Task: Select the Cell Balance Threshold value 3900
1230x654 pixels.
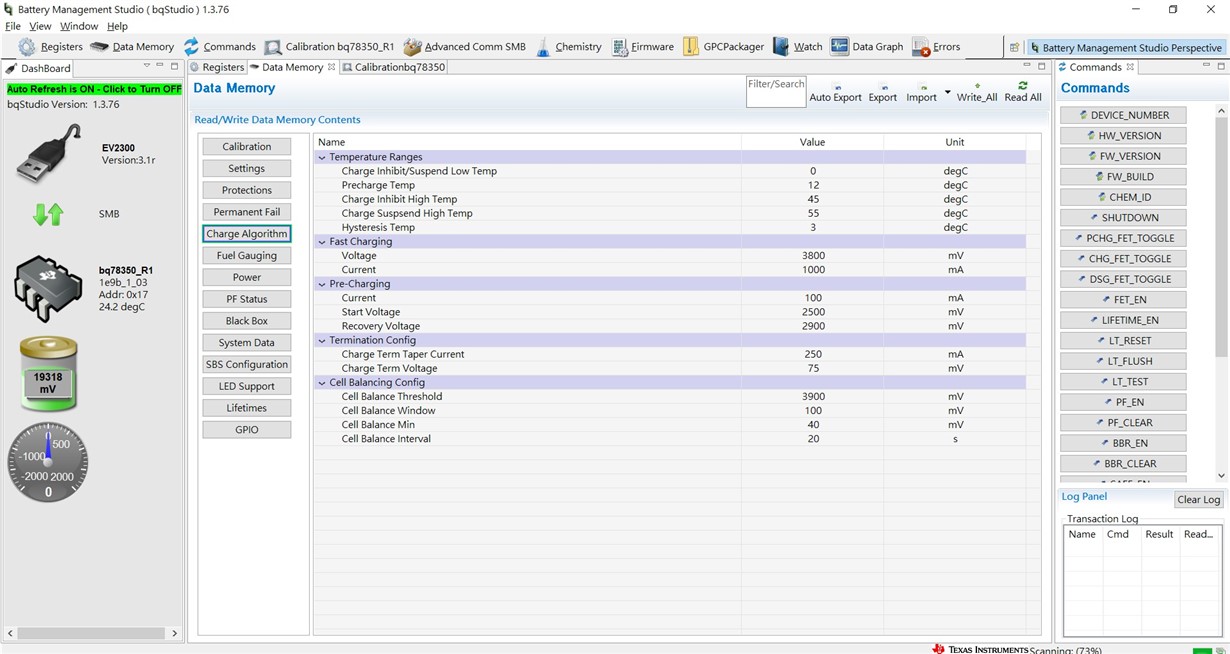Action: (x=812, y=397)
